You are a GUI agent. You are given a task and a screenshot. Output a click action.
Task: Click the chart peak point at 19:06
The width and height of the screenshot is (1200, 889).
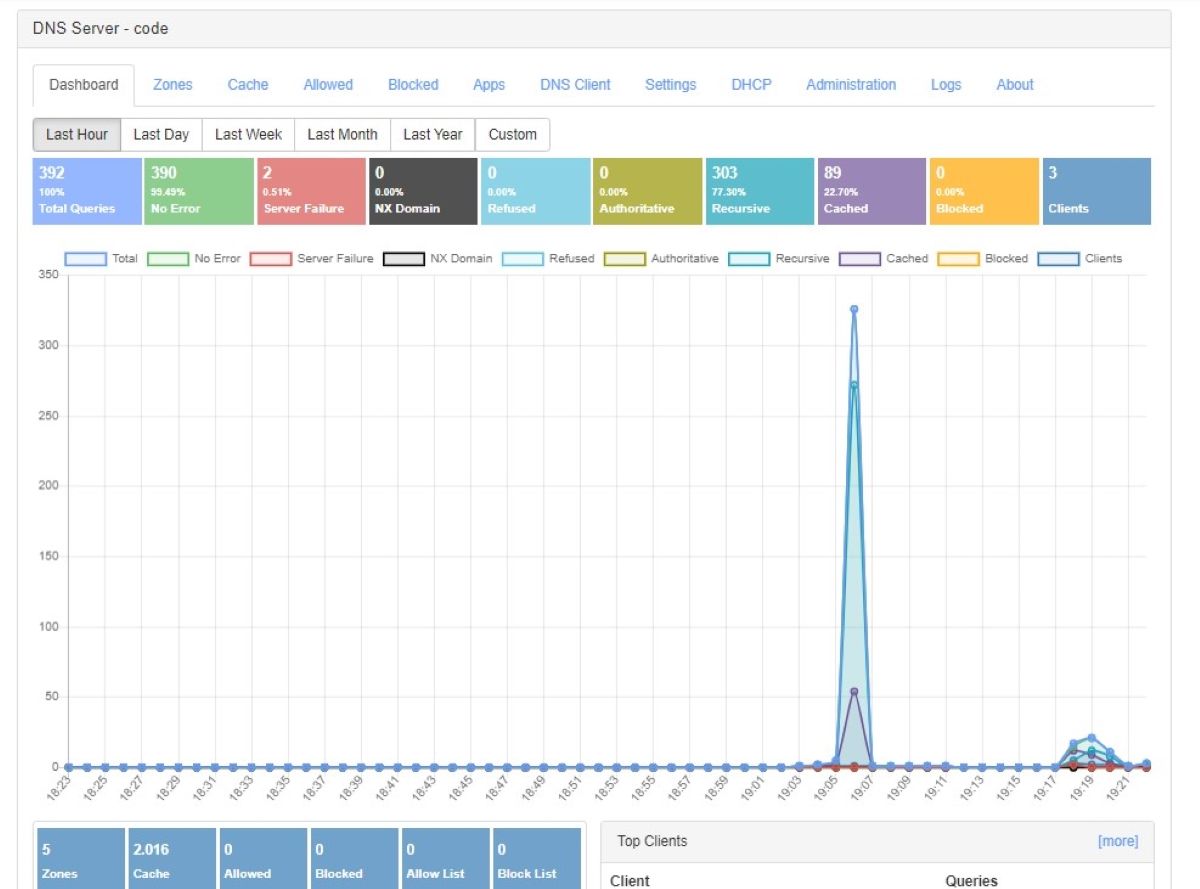click(x=854, y=309)
